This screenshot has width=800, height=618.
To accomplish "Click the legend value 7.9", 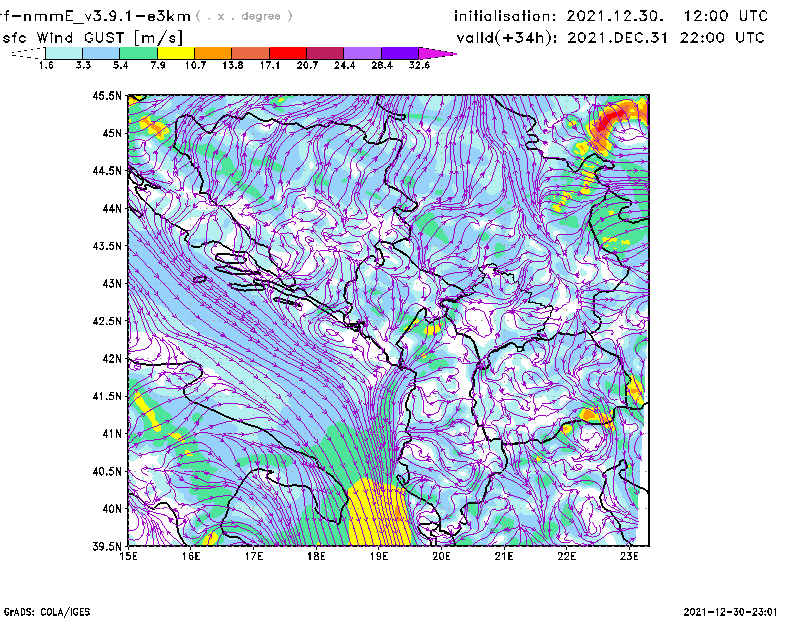I will click(x=158, y=65).
